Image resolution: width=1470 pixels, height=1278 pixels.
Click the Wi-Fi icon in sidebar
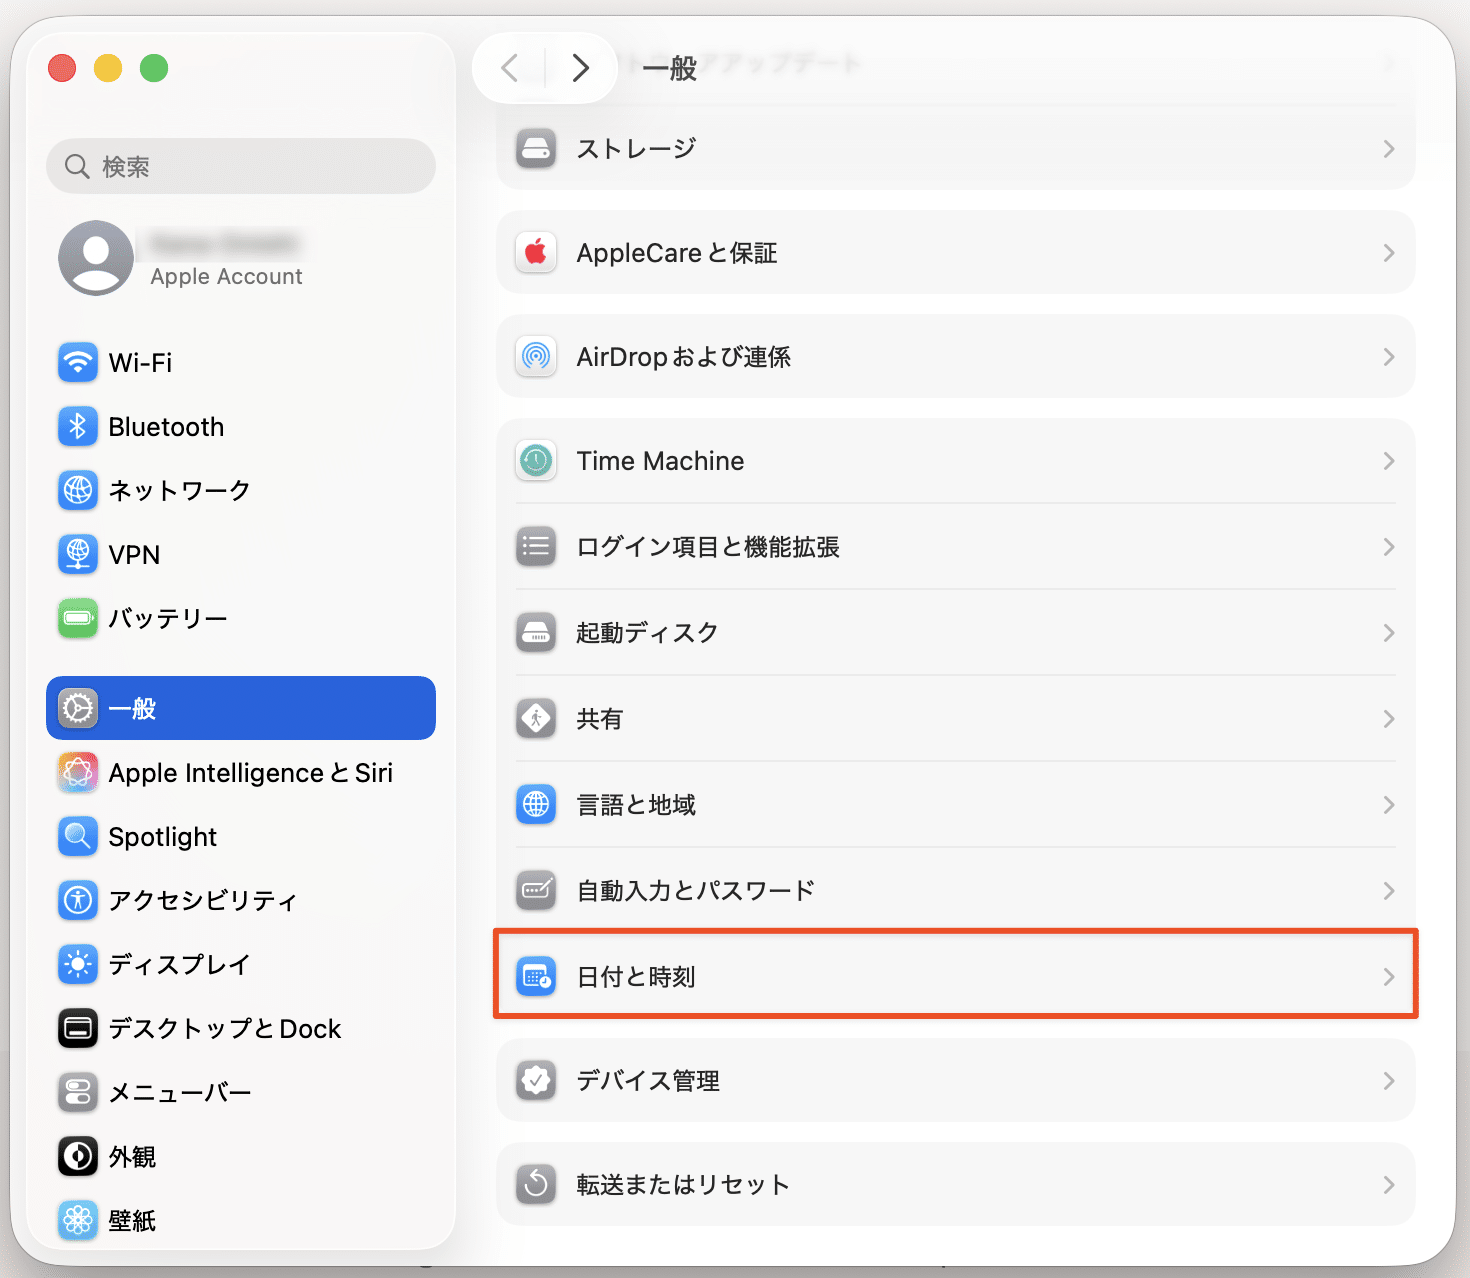[78, 362]
